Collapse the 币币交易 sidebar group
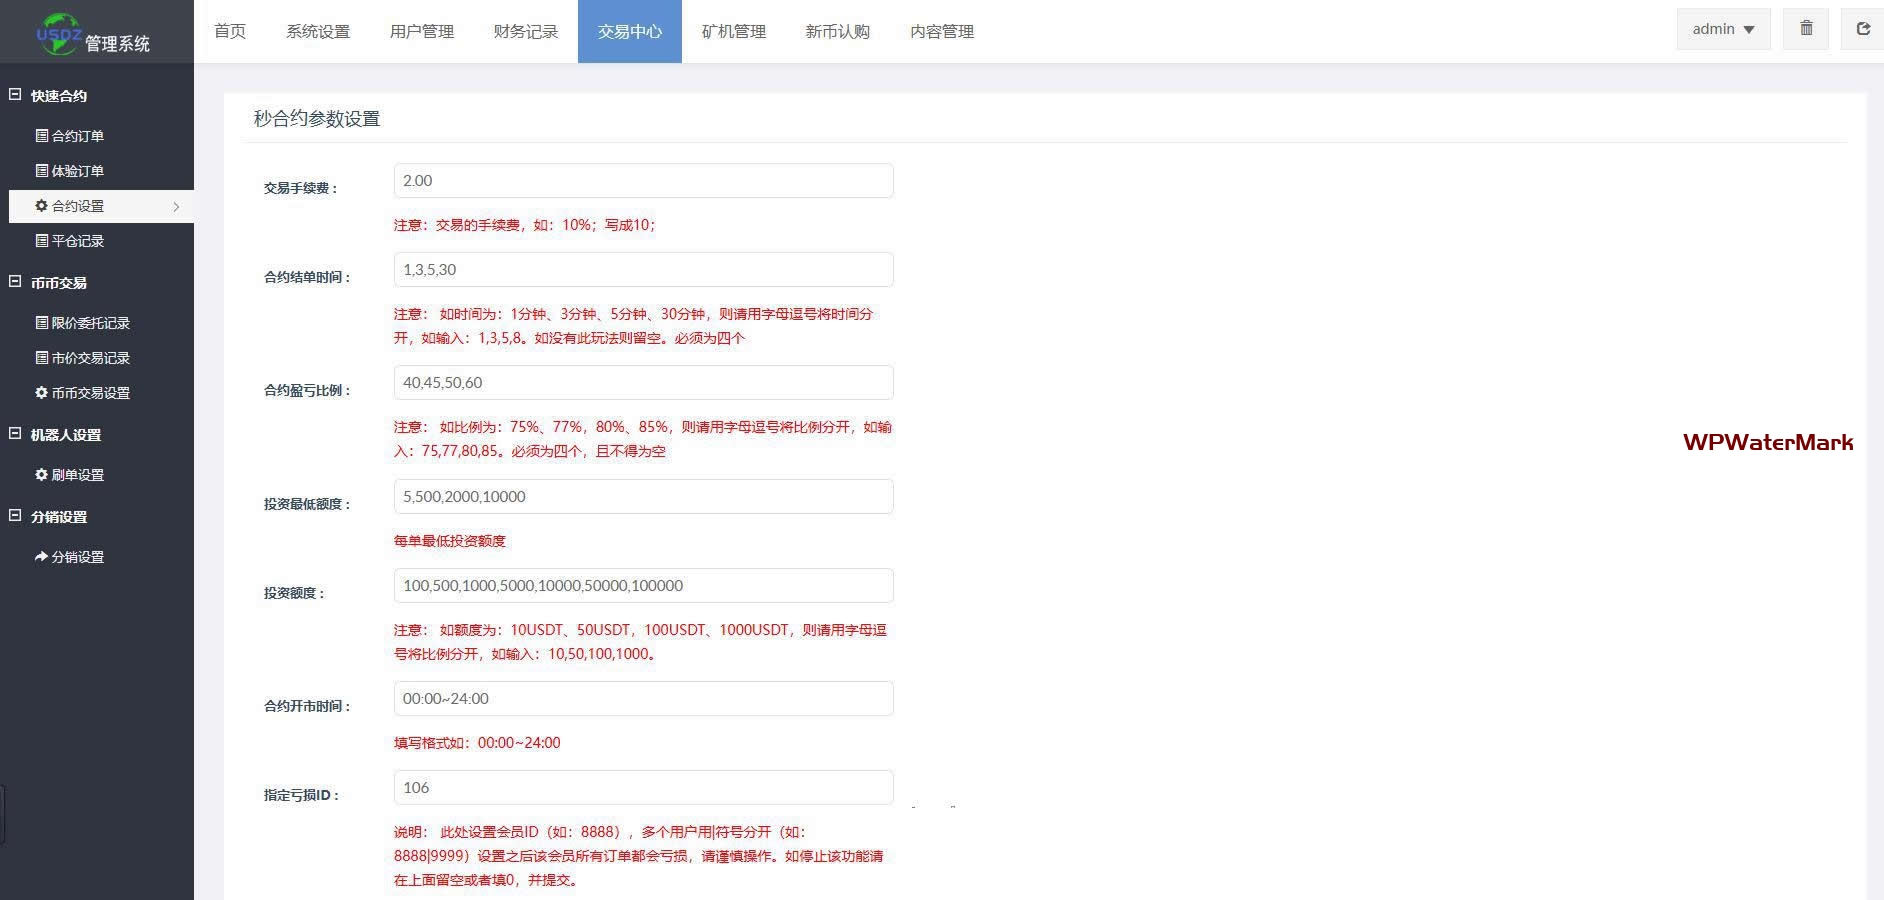1884x900 pixels. [x=15, y=282]
